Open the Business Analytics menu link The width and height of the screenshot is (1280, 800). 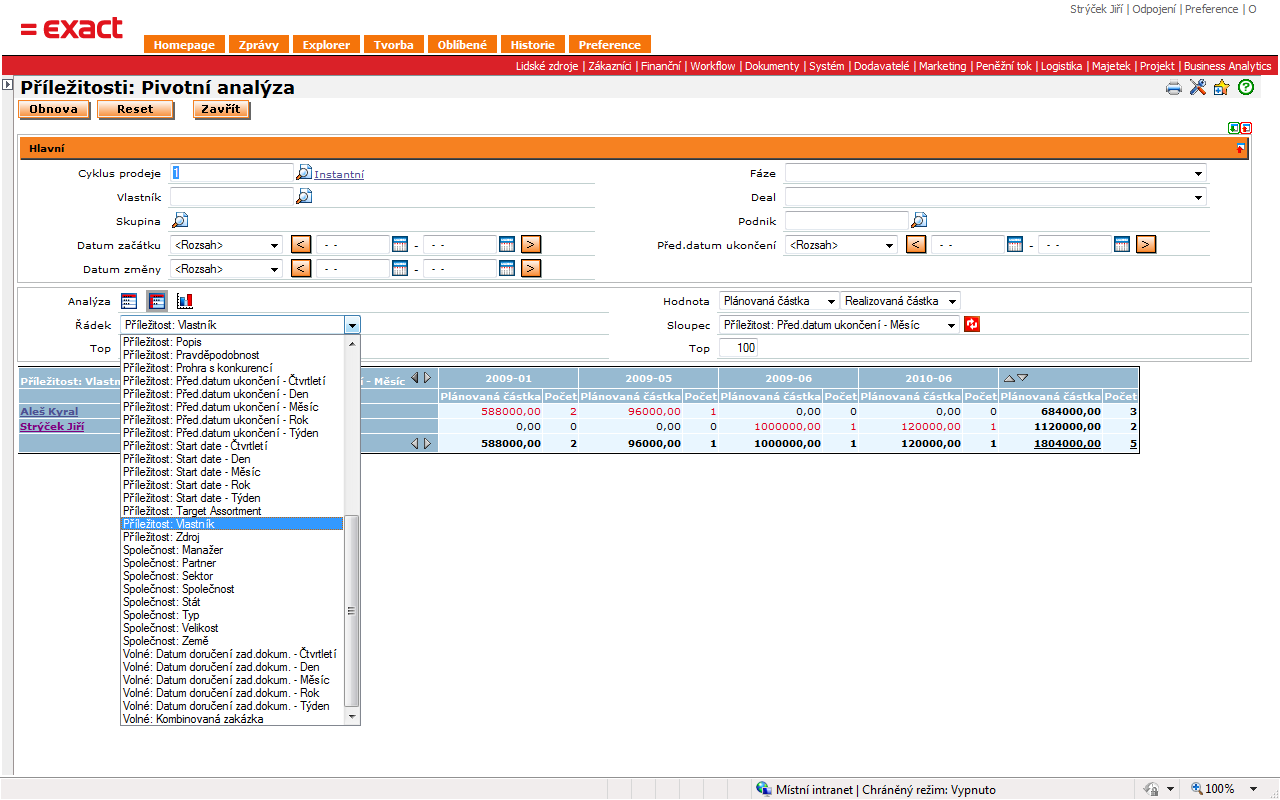click(1228, 66)
